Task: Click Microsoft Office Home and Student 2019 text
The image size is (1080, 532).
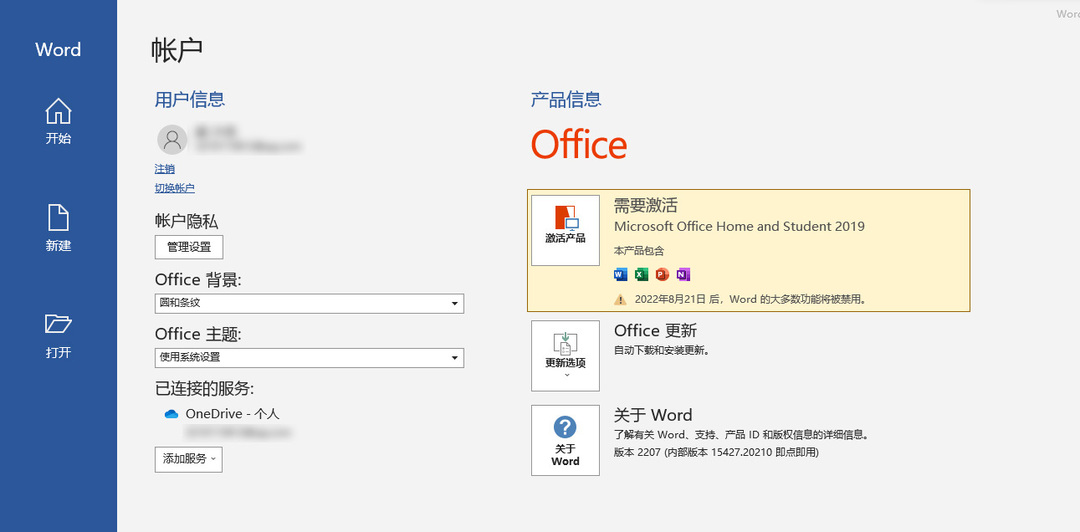Action: click(x=739, y=226)
